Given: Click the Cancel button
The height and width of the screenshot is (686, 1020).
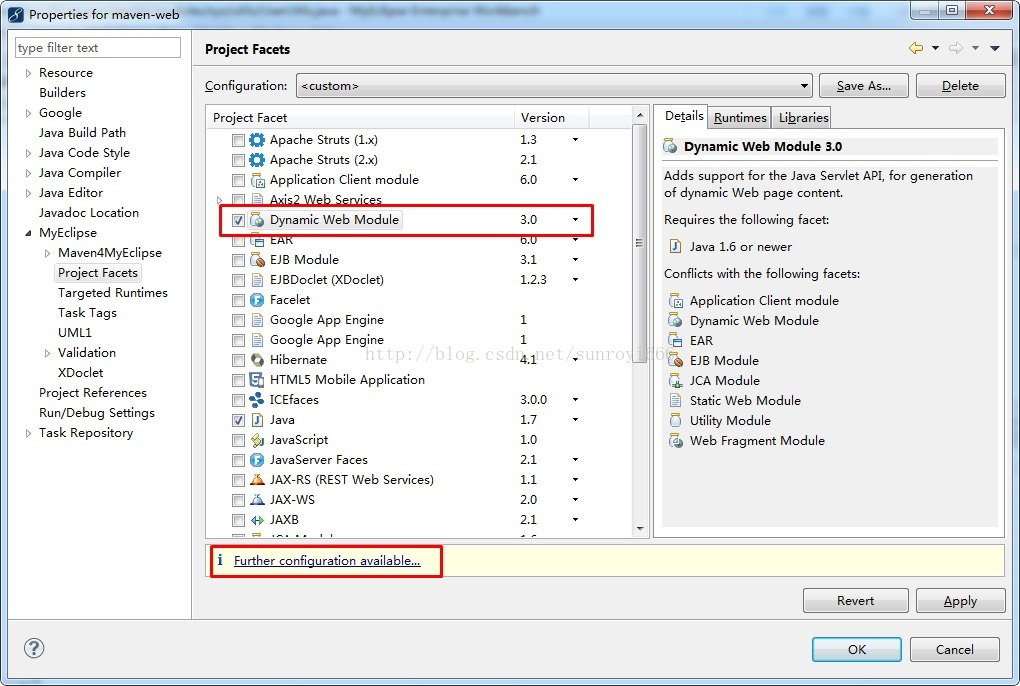Looking at the screenshot, I should tap(954, 650).
